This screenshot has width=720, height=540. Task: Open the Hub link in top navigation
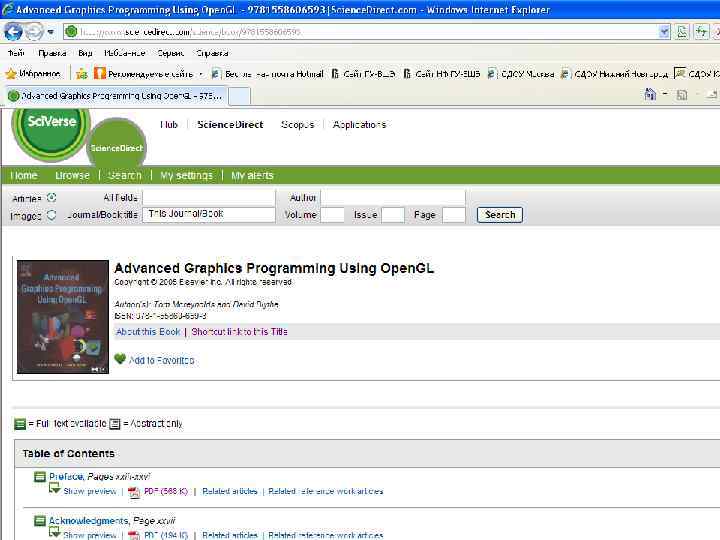(169, 124)
